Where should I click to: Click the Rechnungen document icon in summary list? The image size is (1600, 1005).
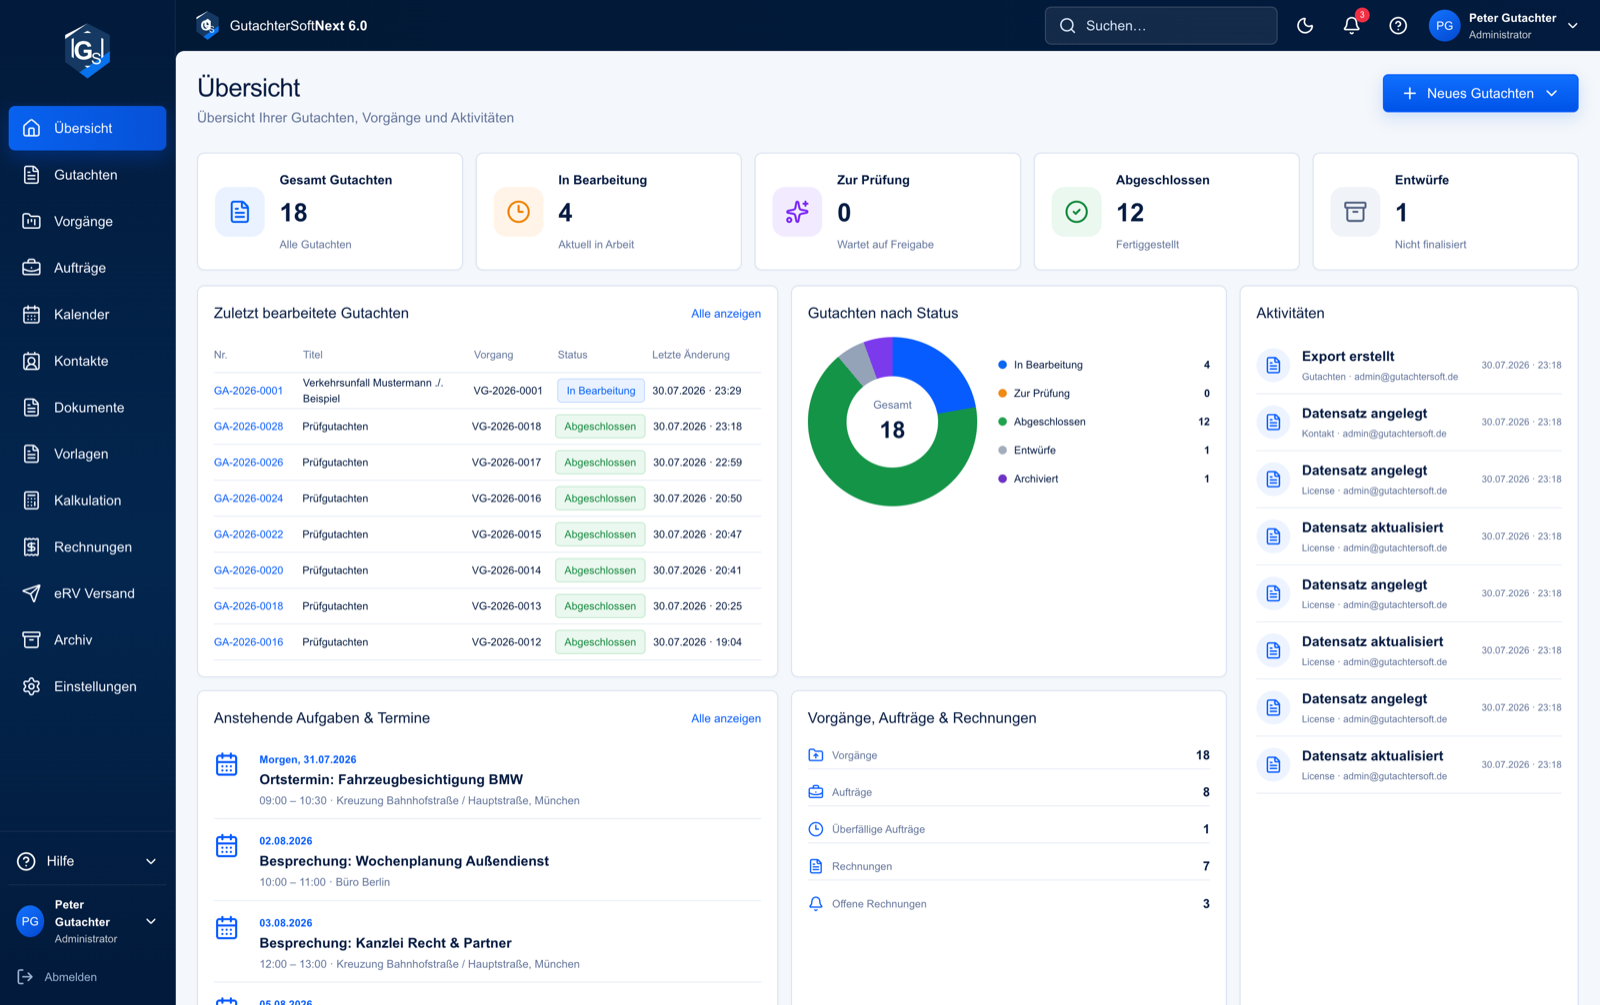click(x=816, y=866)
